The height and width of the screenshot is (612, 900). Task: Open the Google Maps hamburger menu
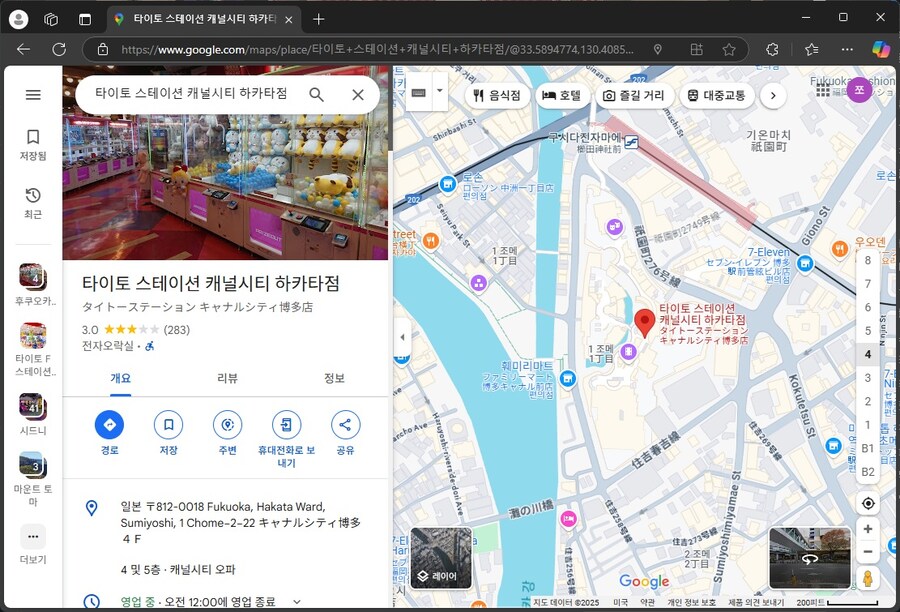pyautogui.click(x=33, y=95)
